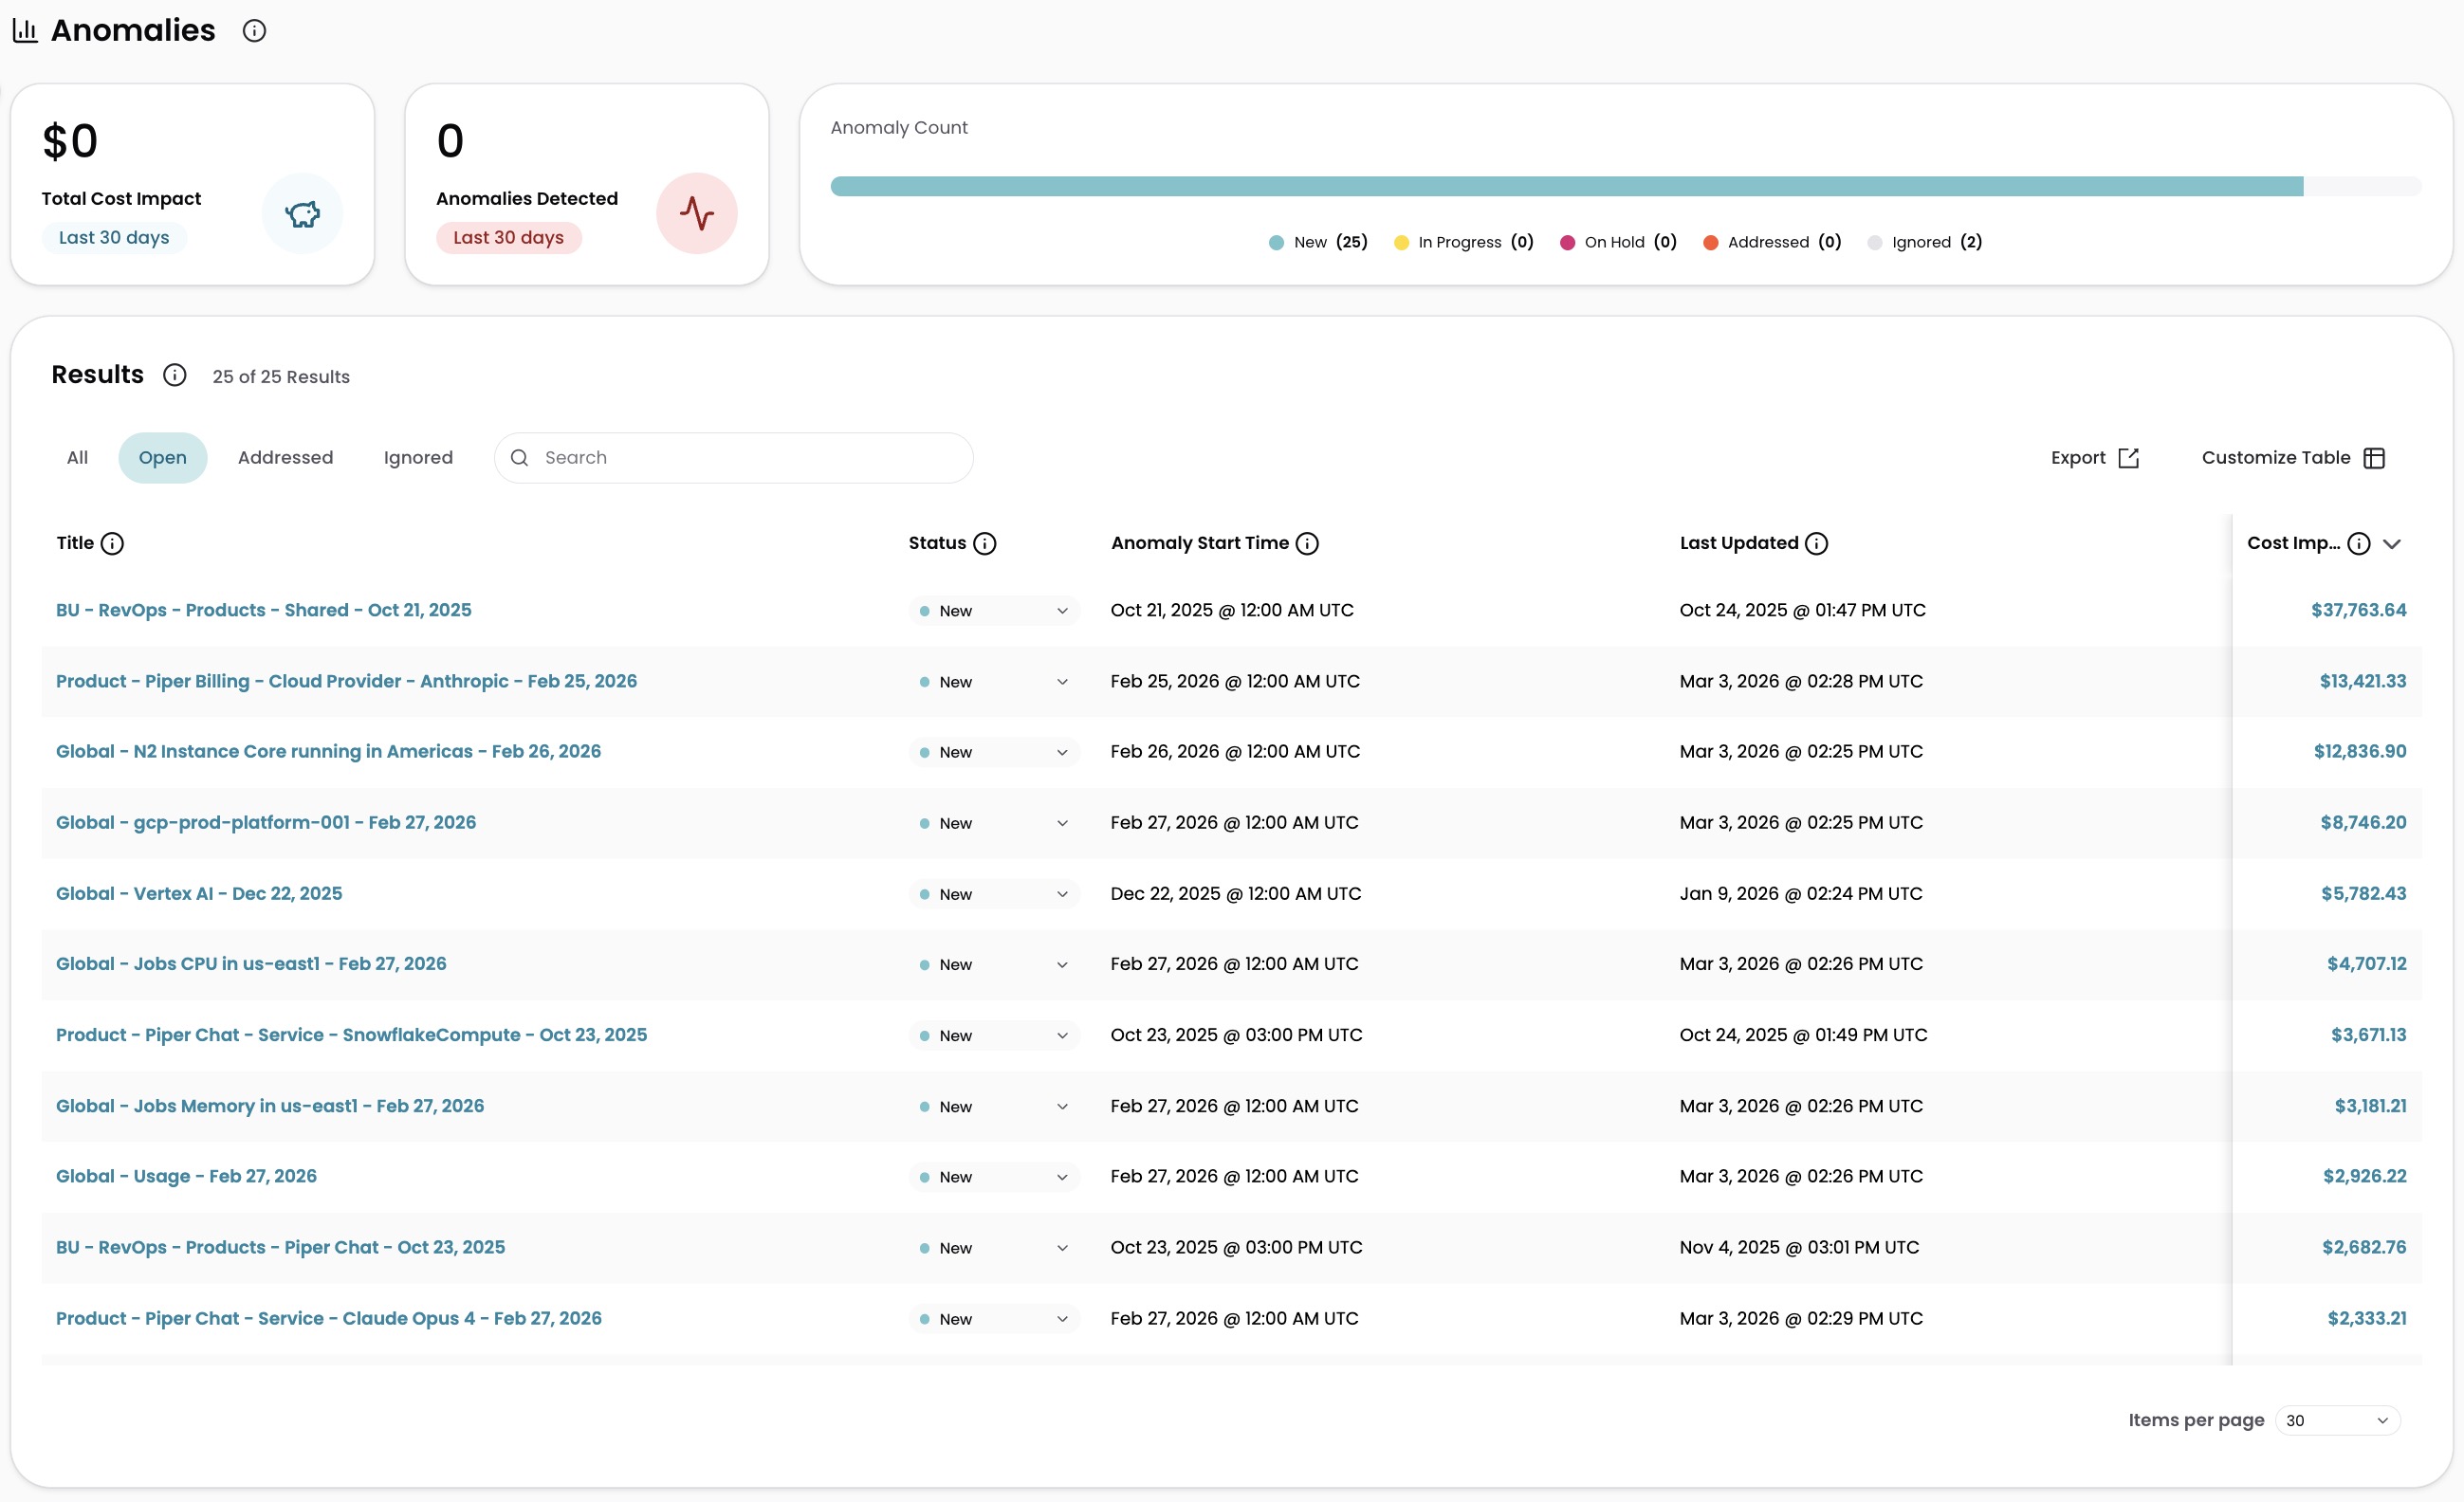This screenshot has width=2464, height=1502.
Task: Open status dropdown for Global - Usage row
Action: pos(994,1177)
